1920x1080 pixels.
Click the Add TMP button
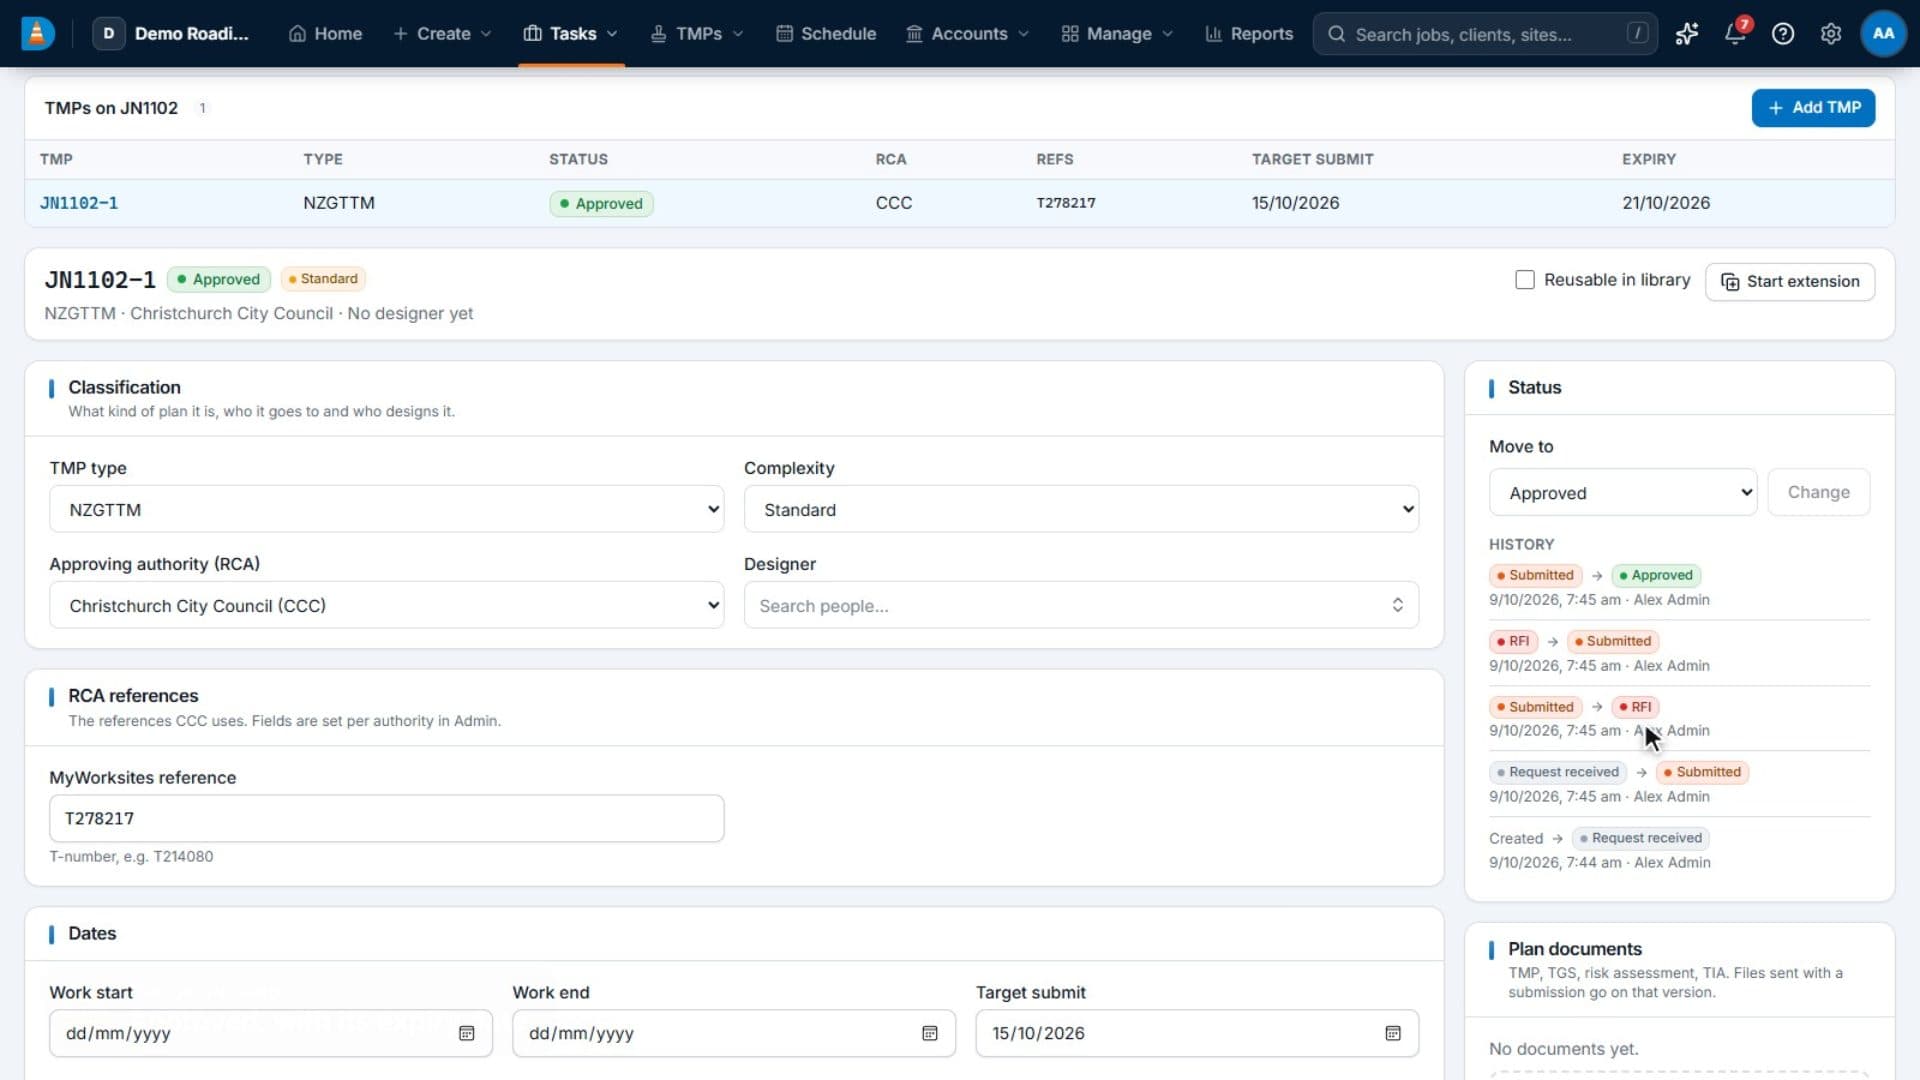[1813, 108]
